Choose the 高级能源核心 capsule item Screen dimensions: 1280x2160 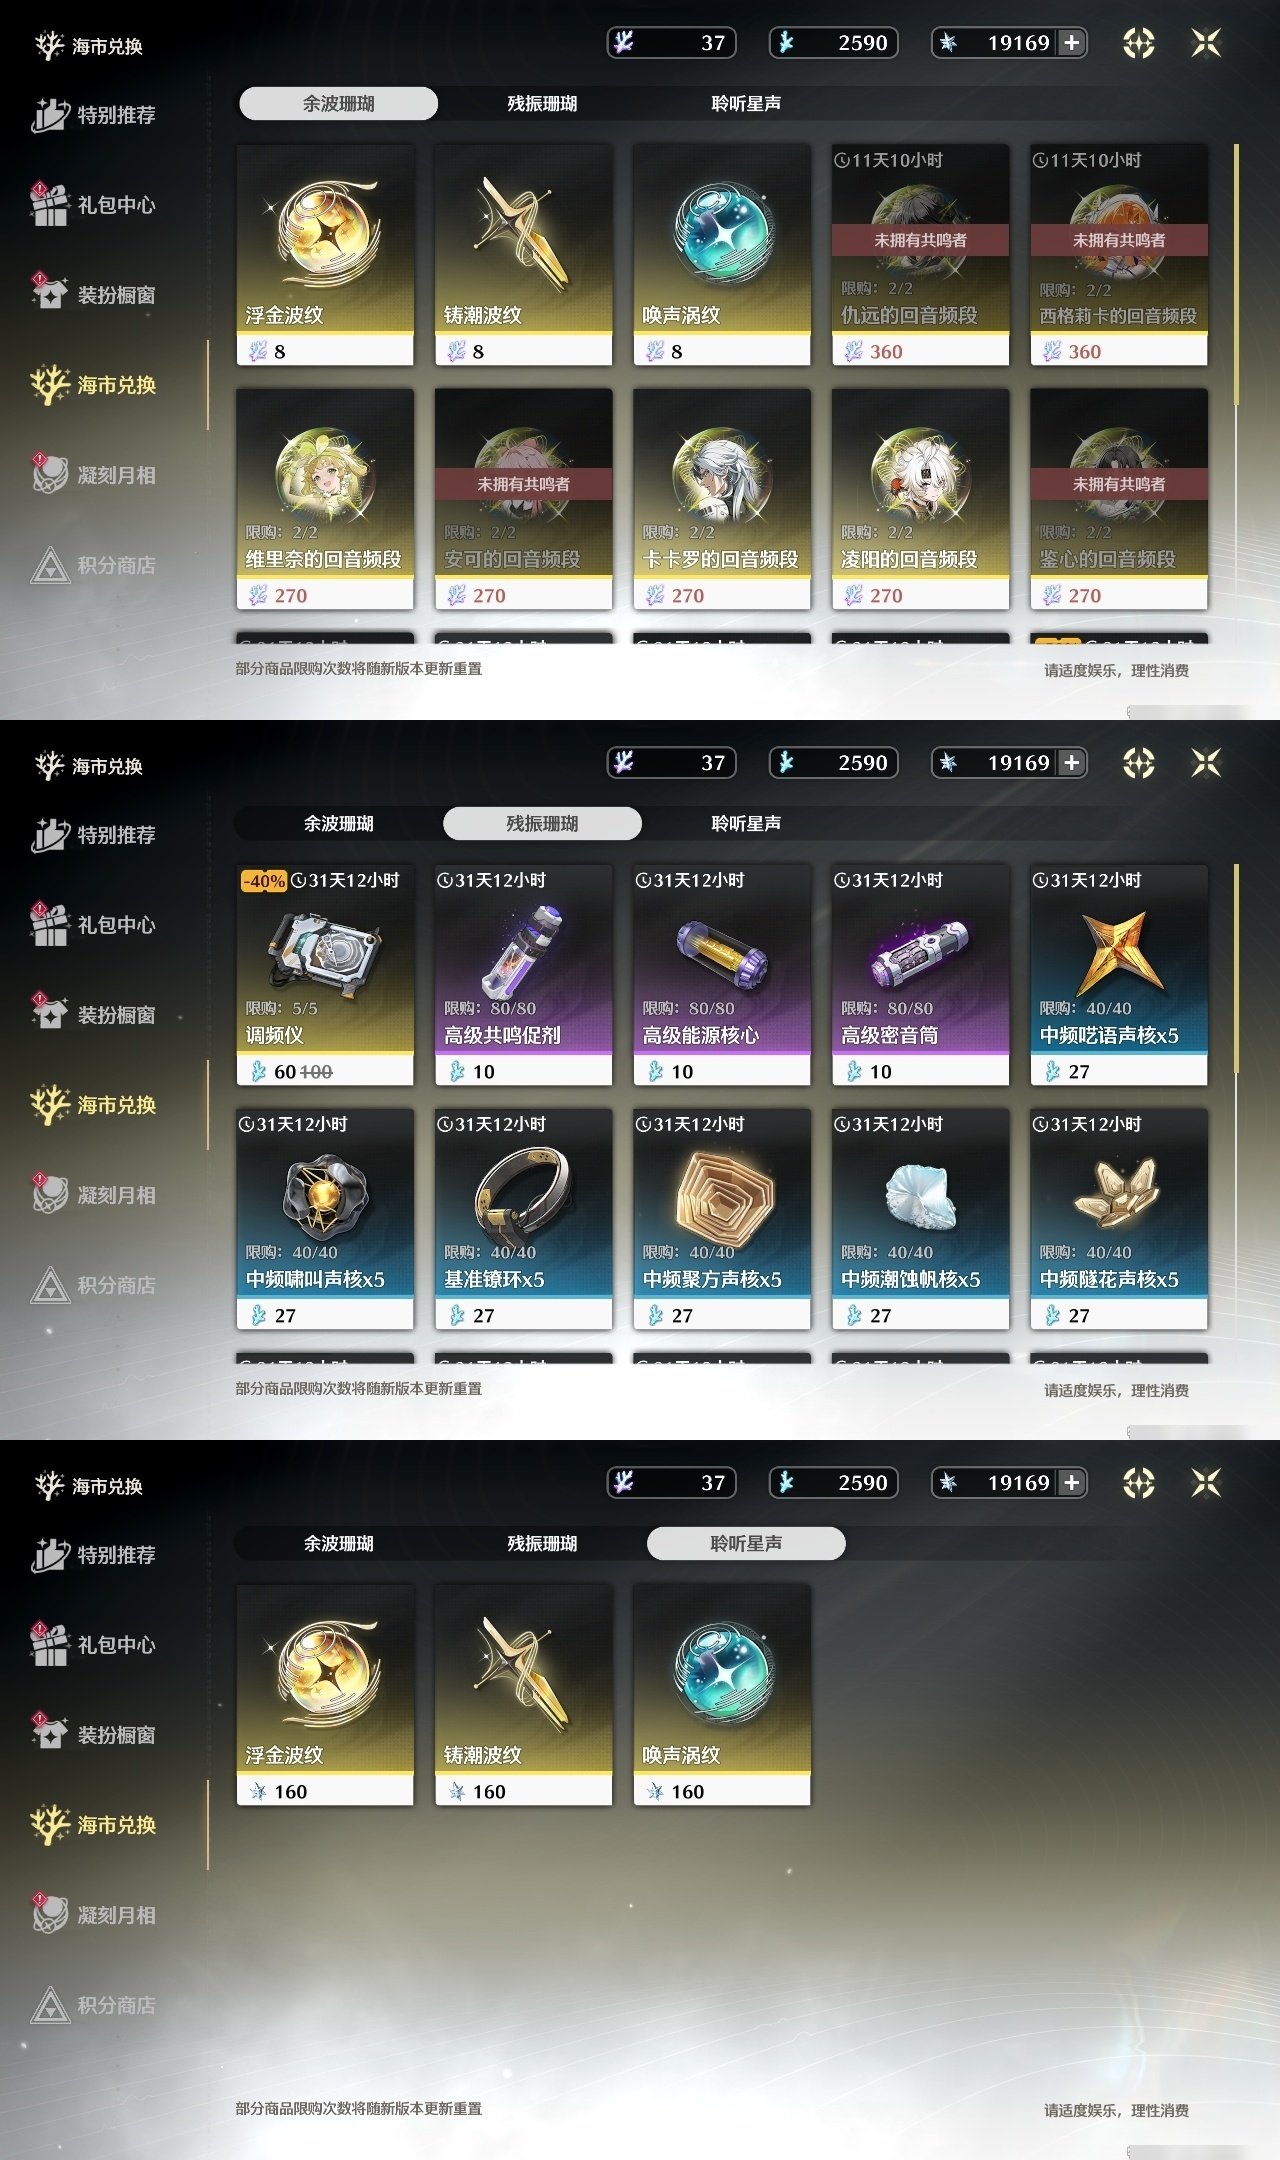[x=722, y=975]
